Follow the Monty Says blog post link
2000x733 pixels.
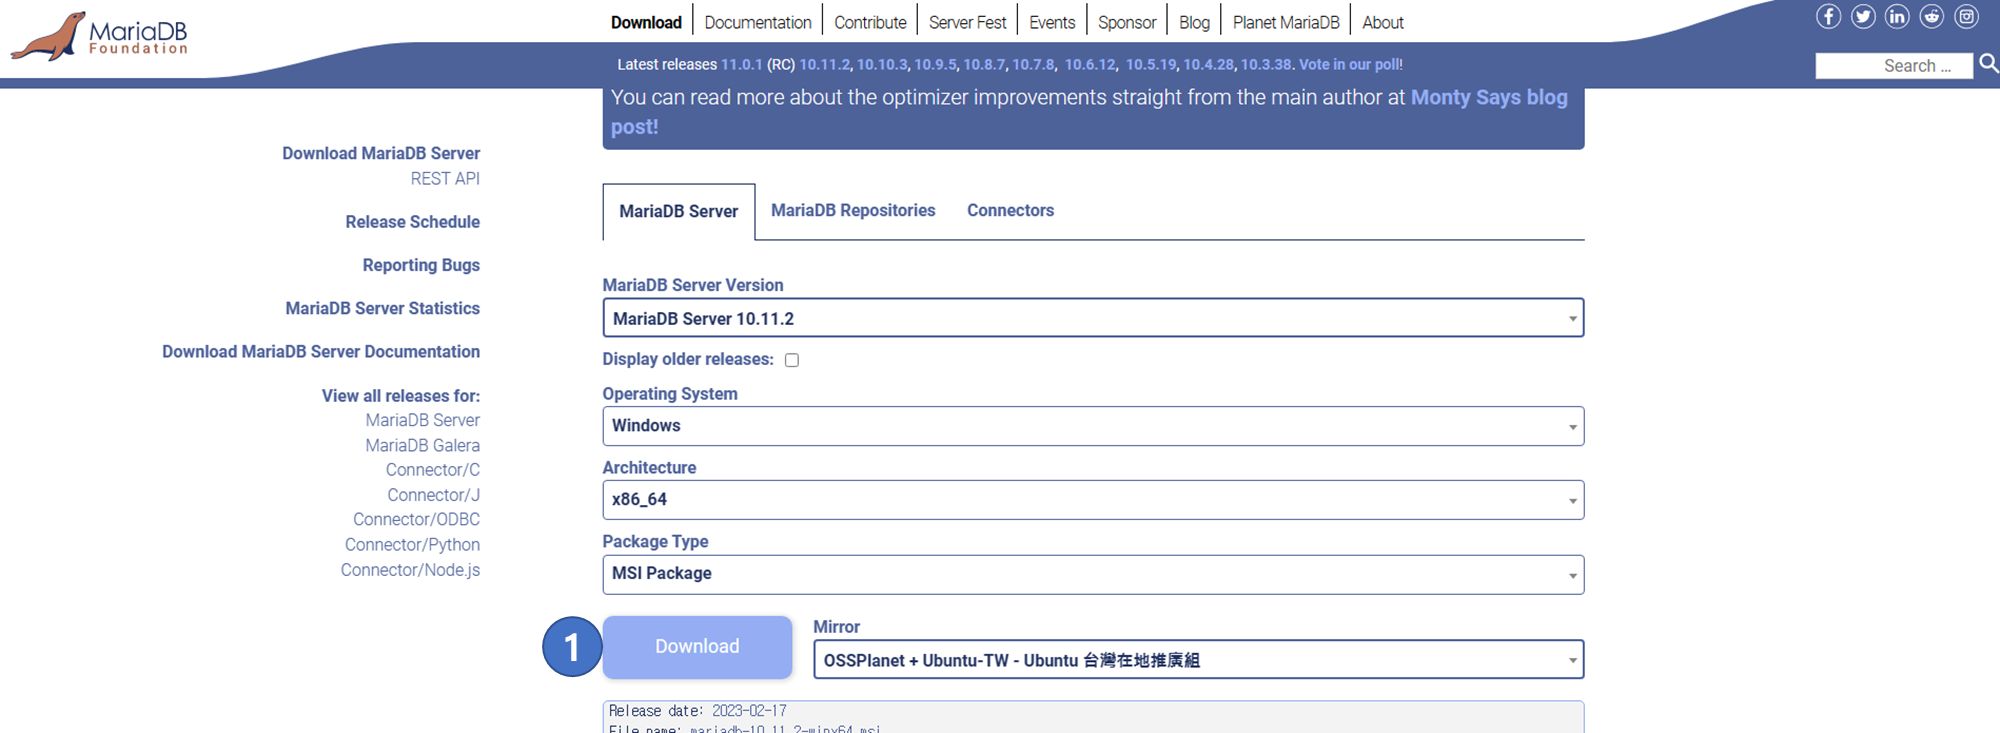(1489, 97)
